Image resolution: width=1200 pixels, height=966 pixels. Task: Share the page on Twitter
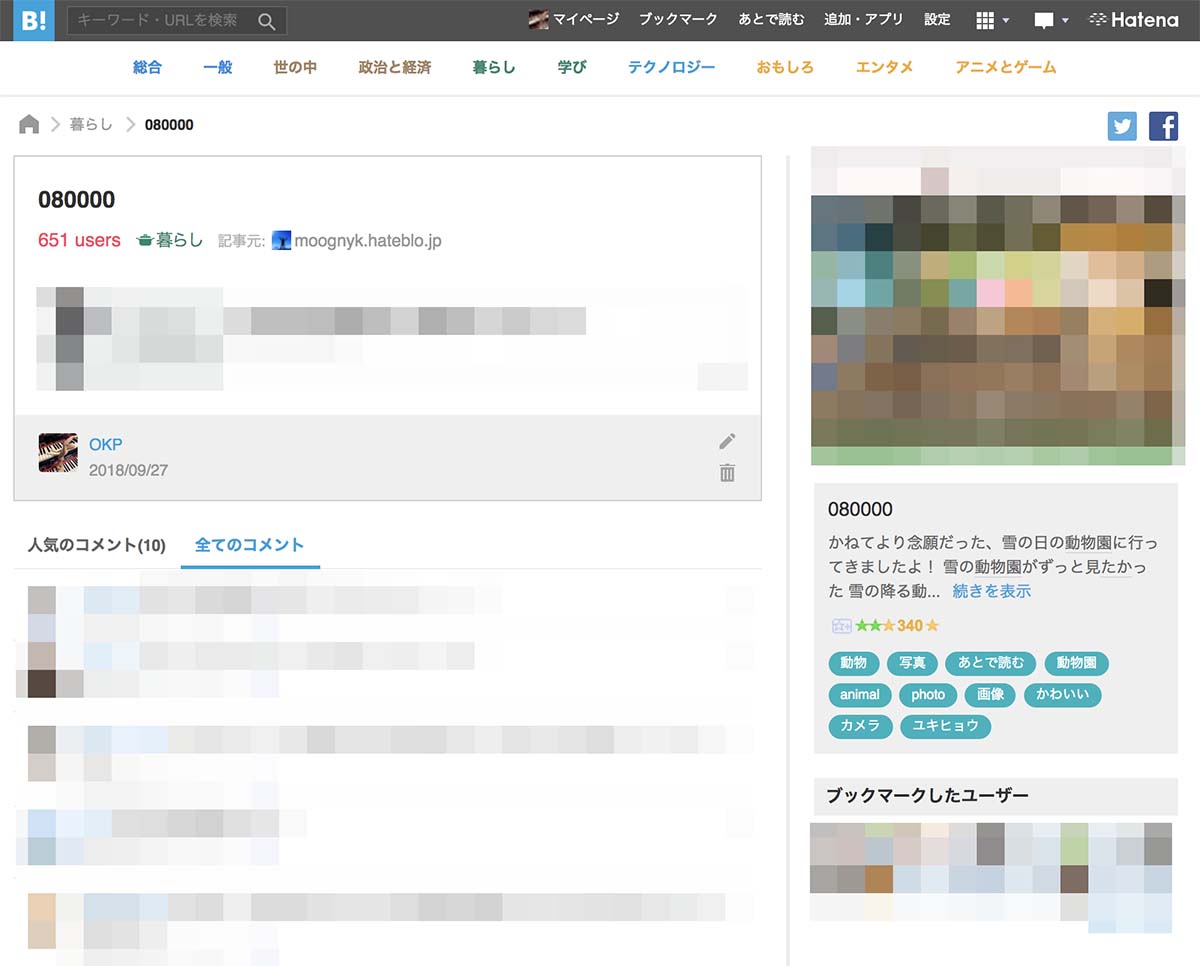pyautogui.click(x=1122, y=126)
